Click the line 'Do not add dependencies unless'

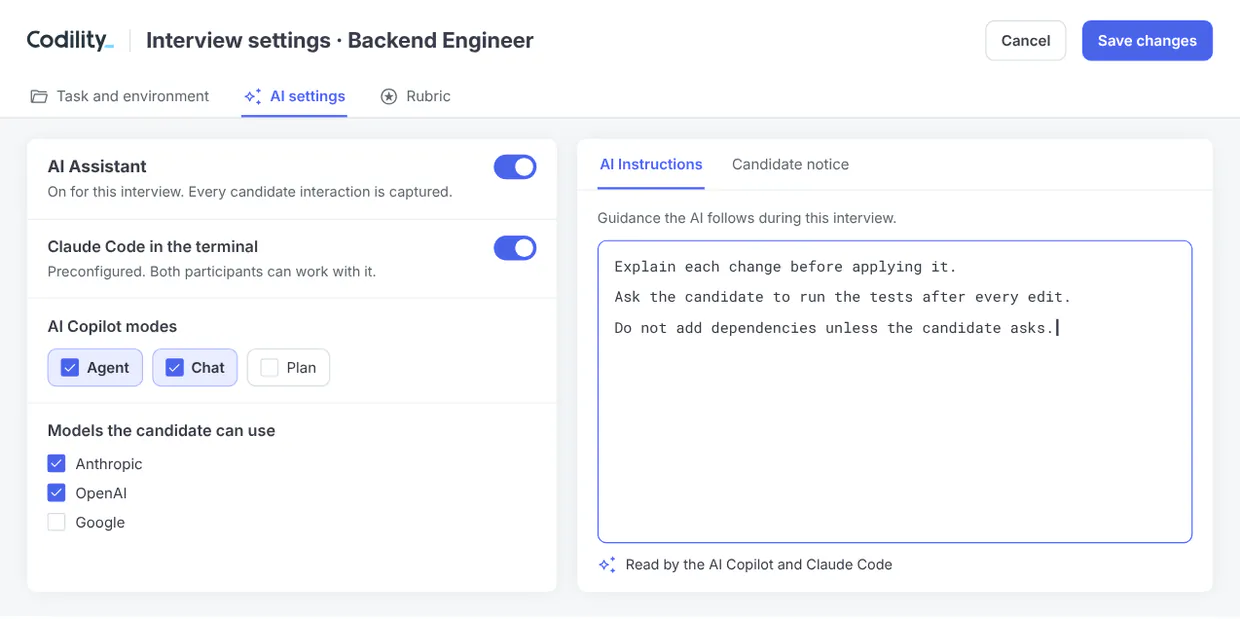[x=836, y=328]
